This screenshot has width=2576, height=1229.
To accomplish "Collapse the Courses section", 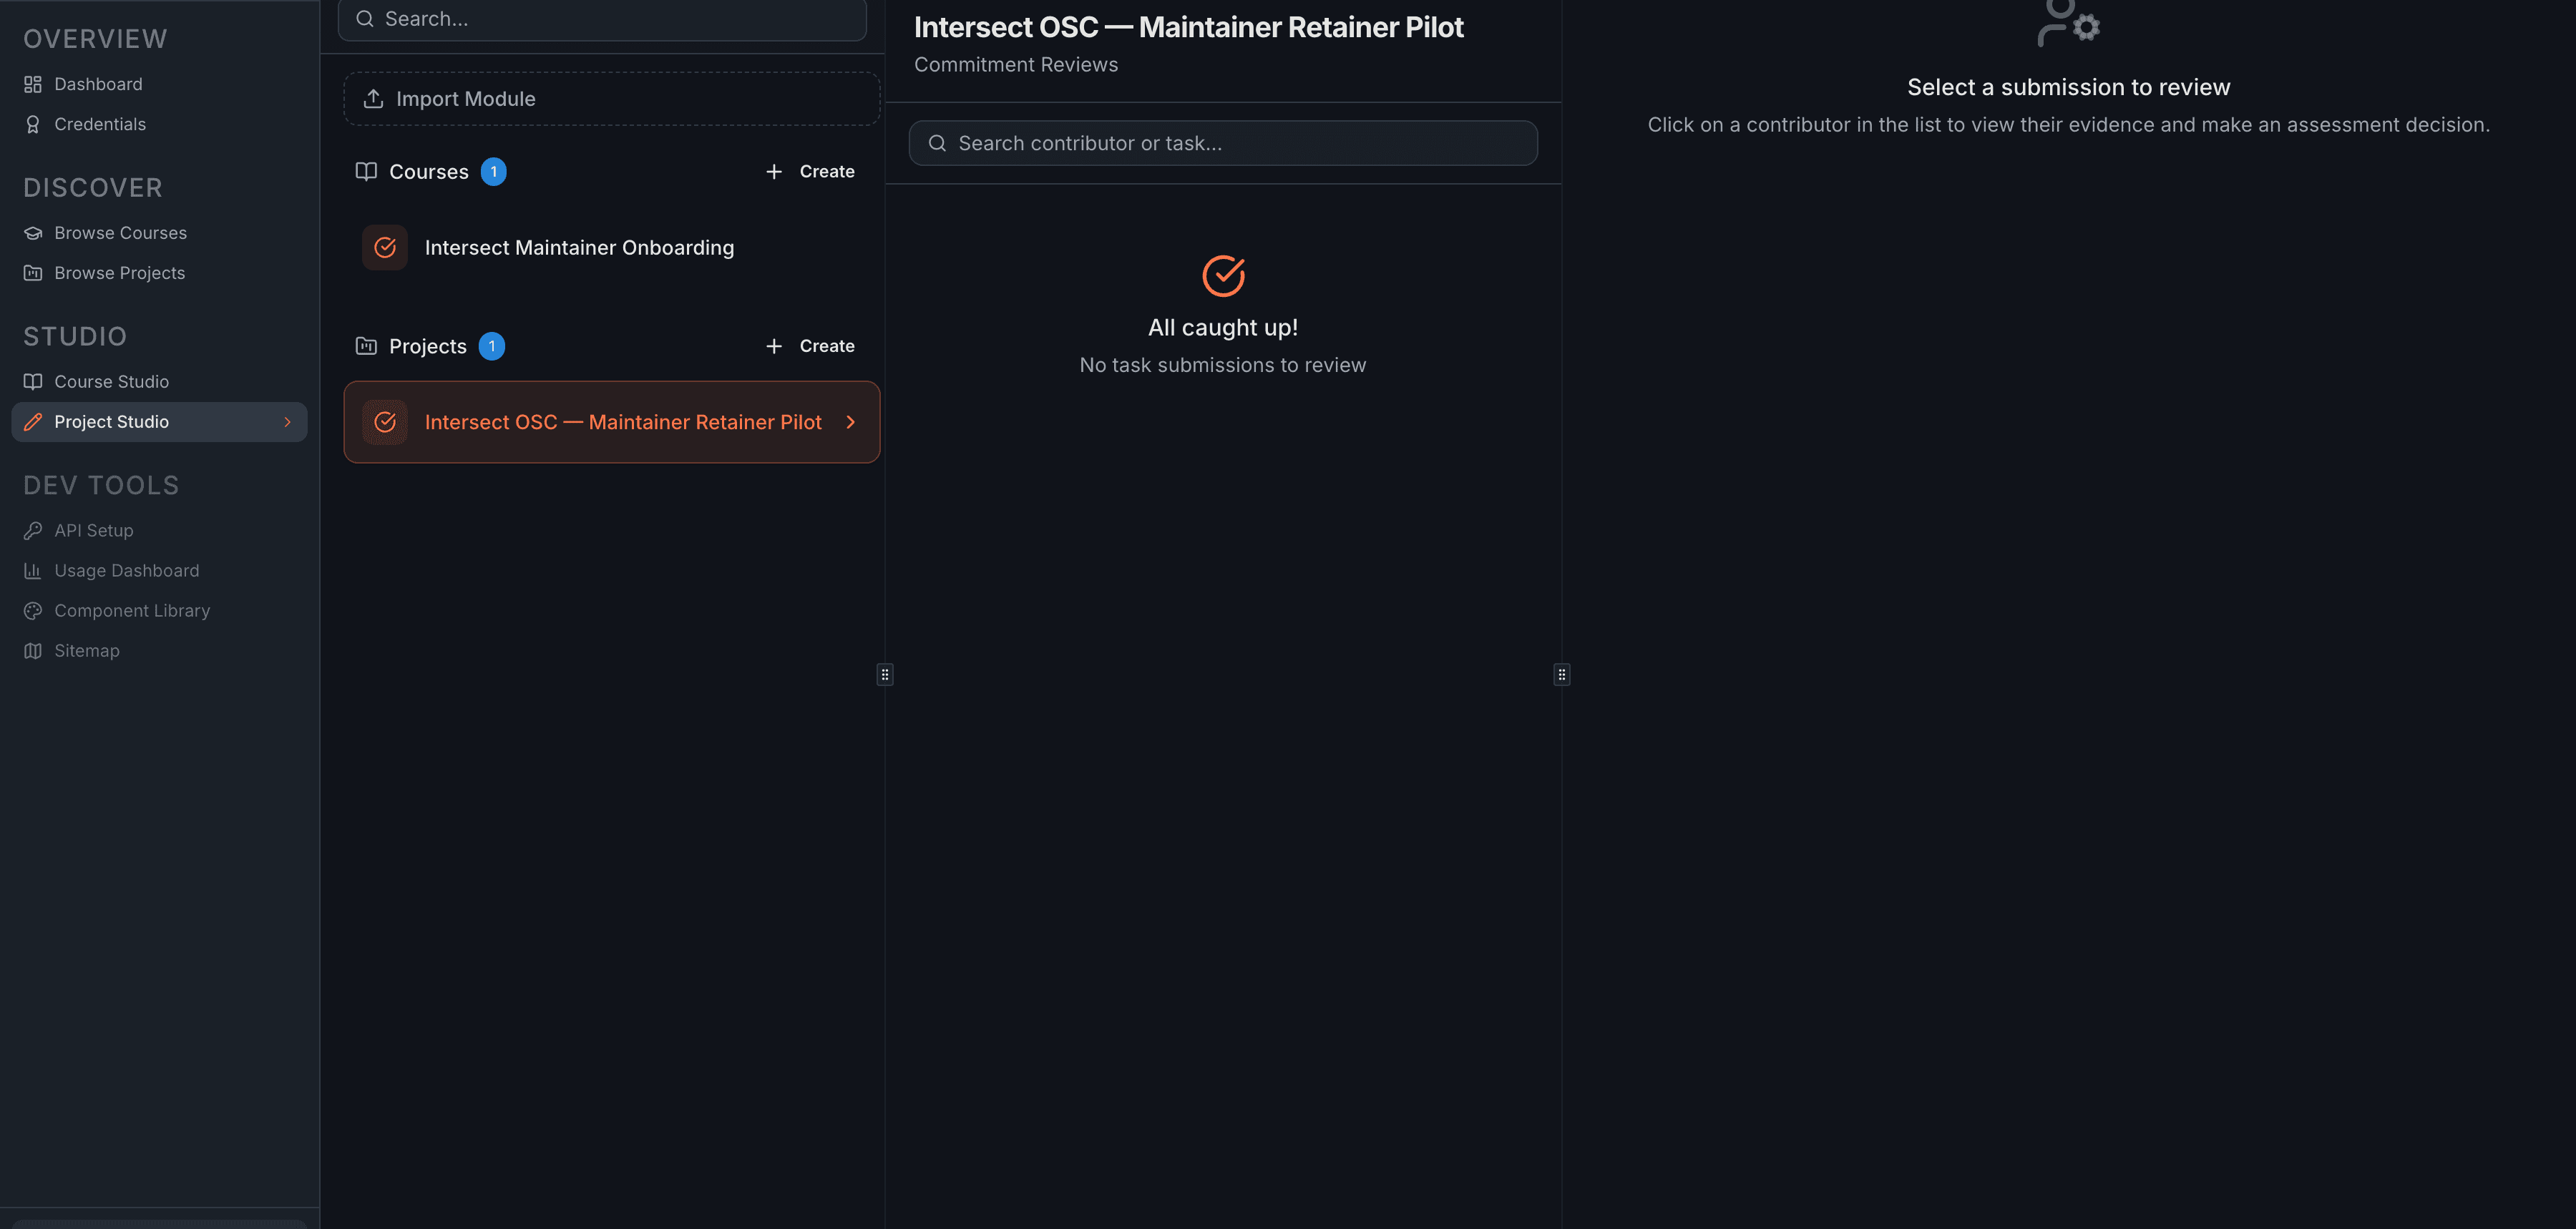I will (429, 171).
